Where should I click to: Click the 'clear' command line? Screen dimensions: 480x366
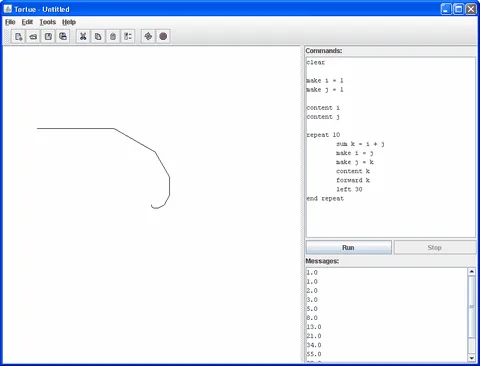pos(315,62)
